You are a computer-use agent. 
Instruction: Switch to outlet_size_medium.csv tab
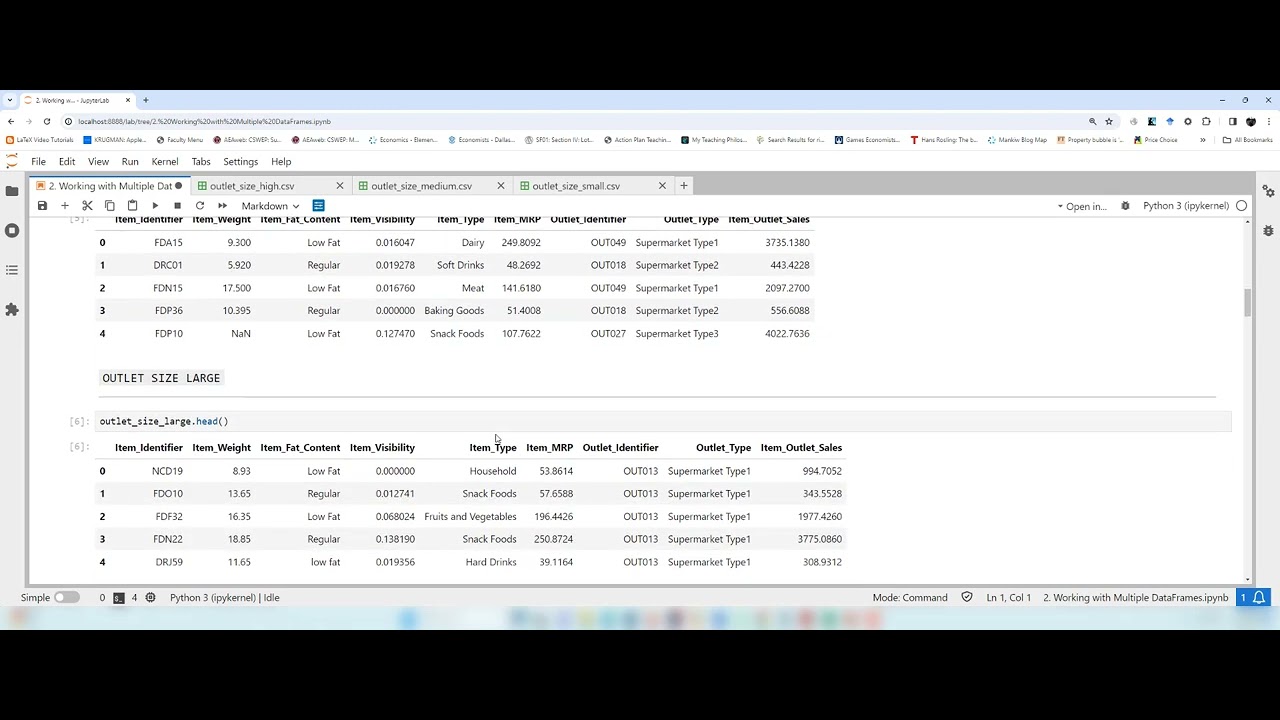coord(421,186)
